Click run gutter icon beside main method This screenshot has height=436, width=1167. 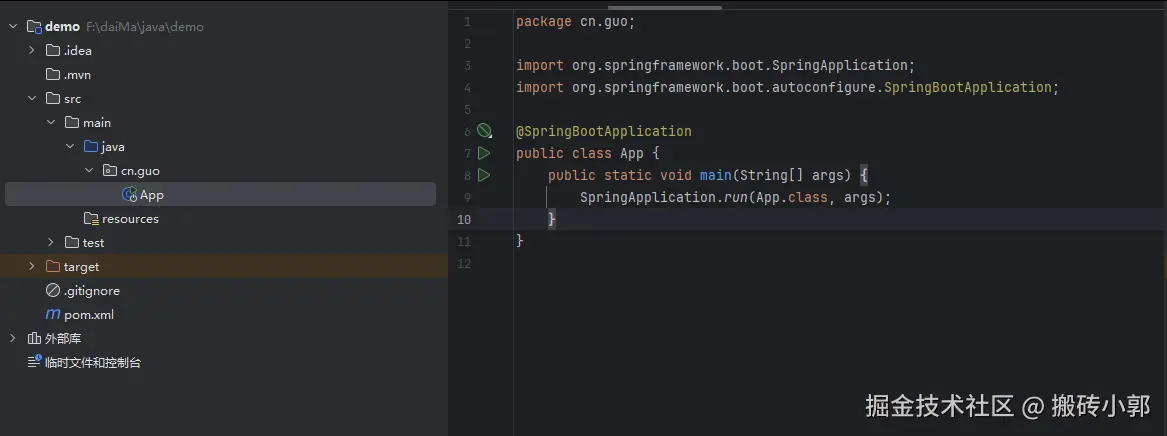click(484, 175)
